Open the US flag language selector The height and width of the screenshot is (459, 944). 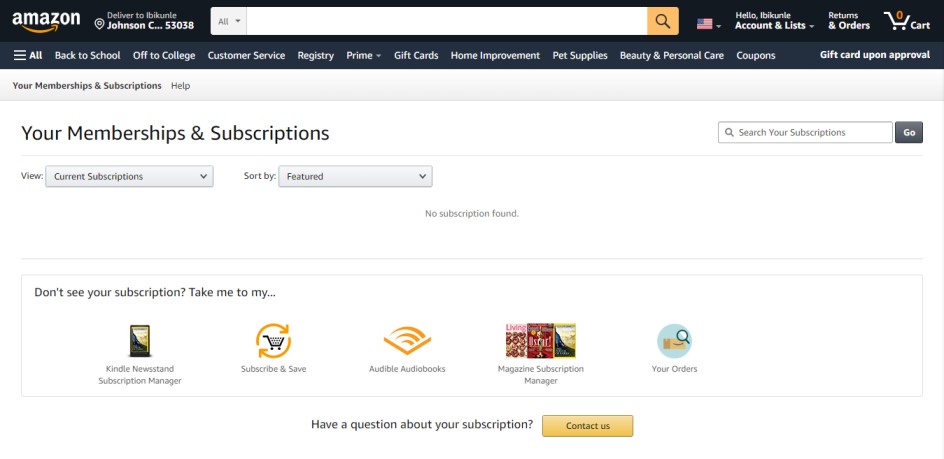[709, 24]
